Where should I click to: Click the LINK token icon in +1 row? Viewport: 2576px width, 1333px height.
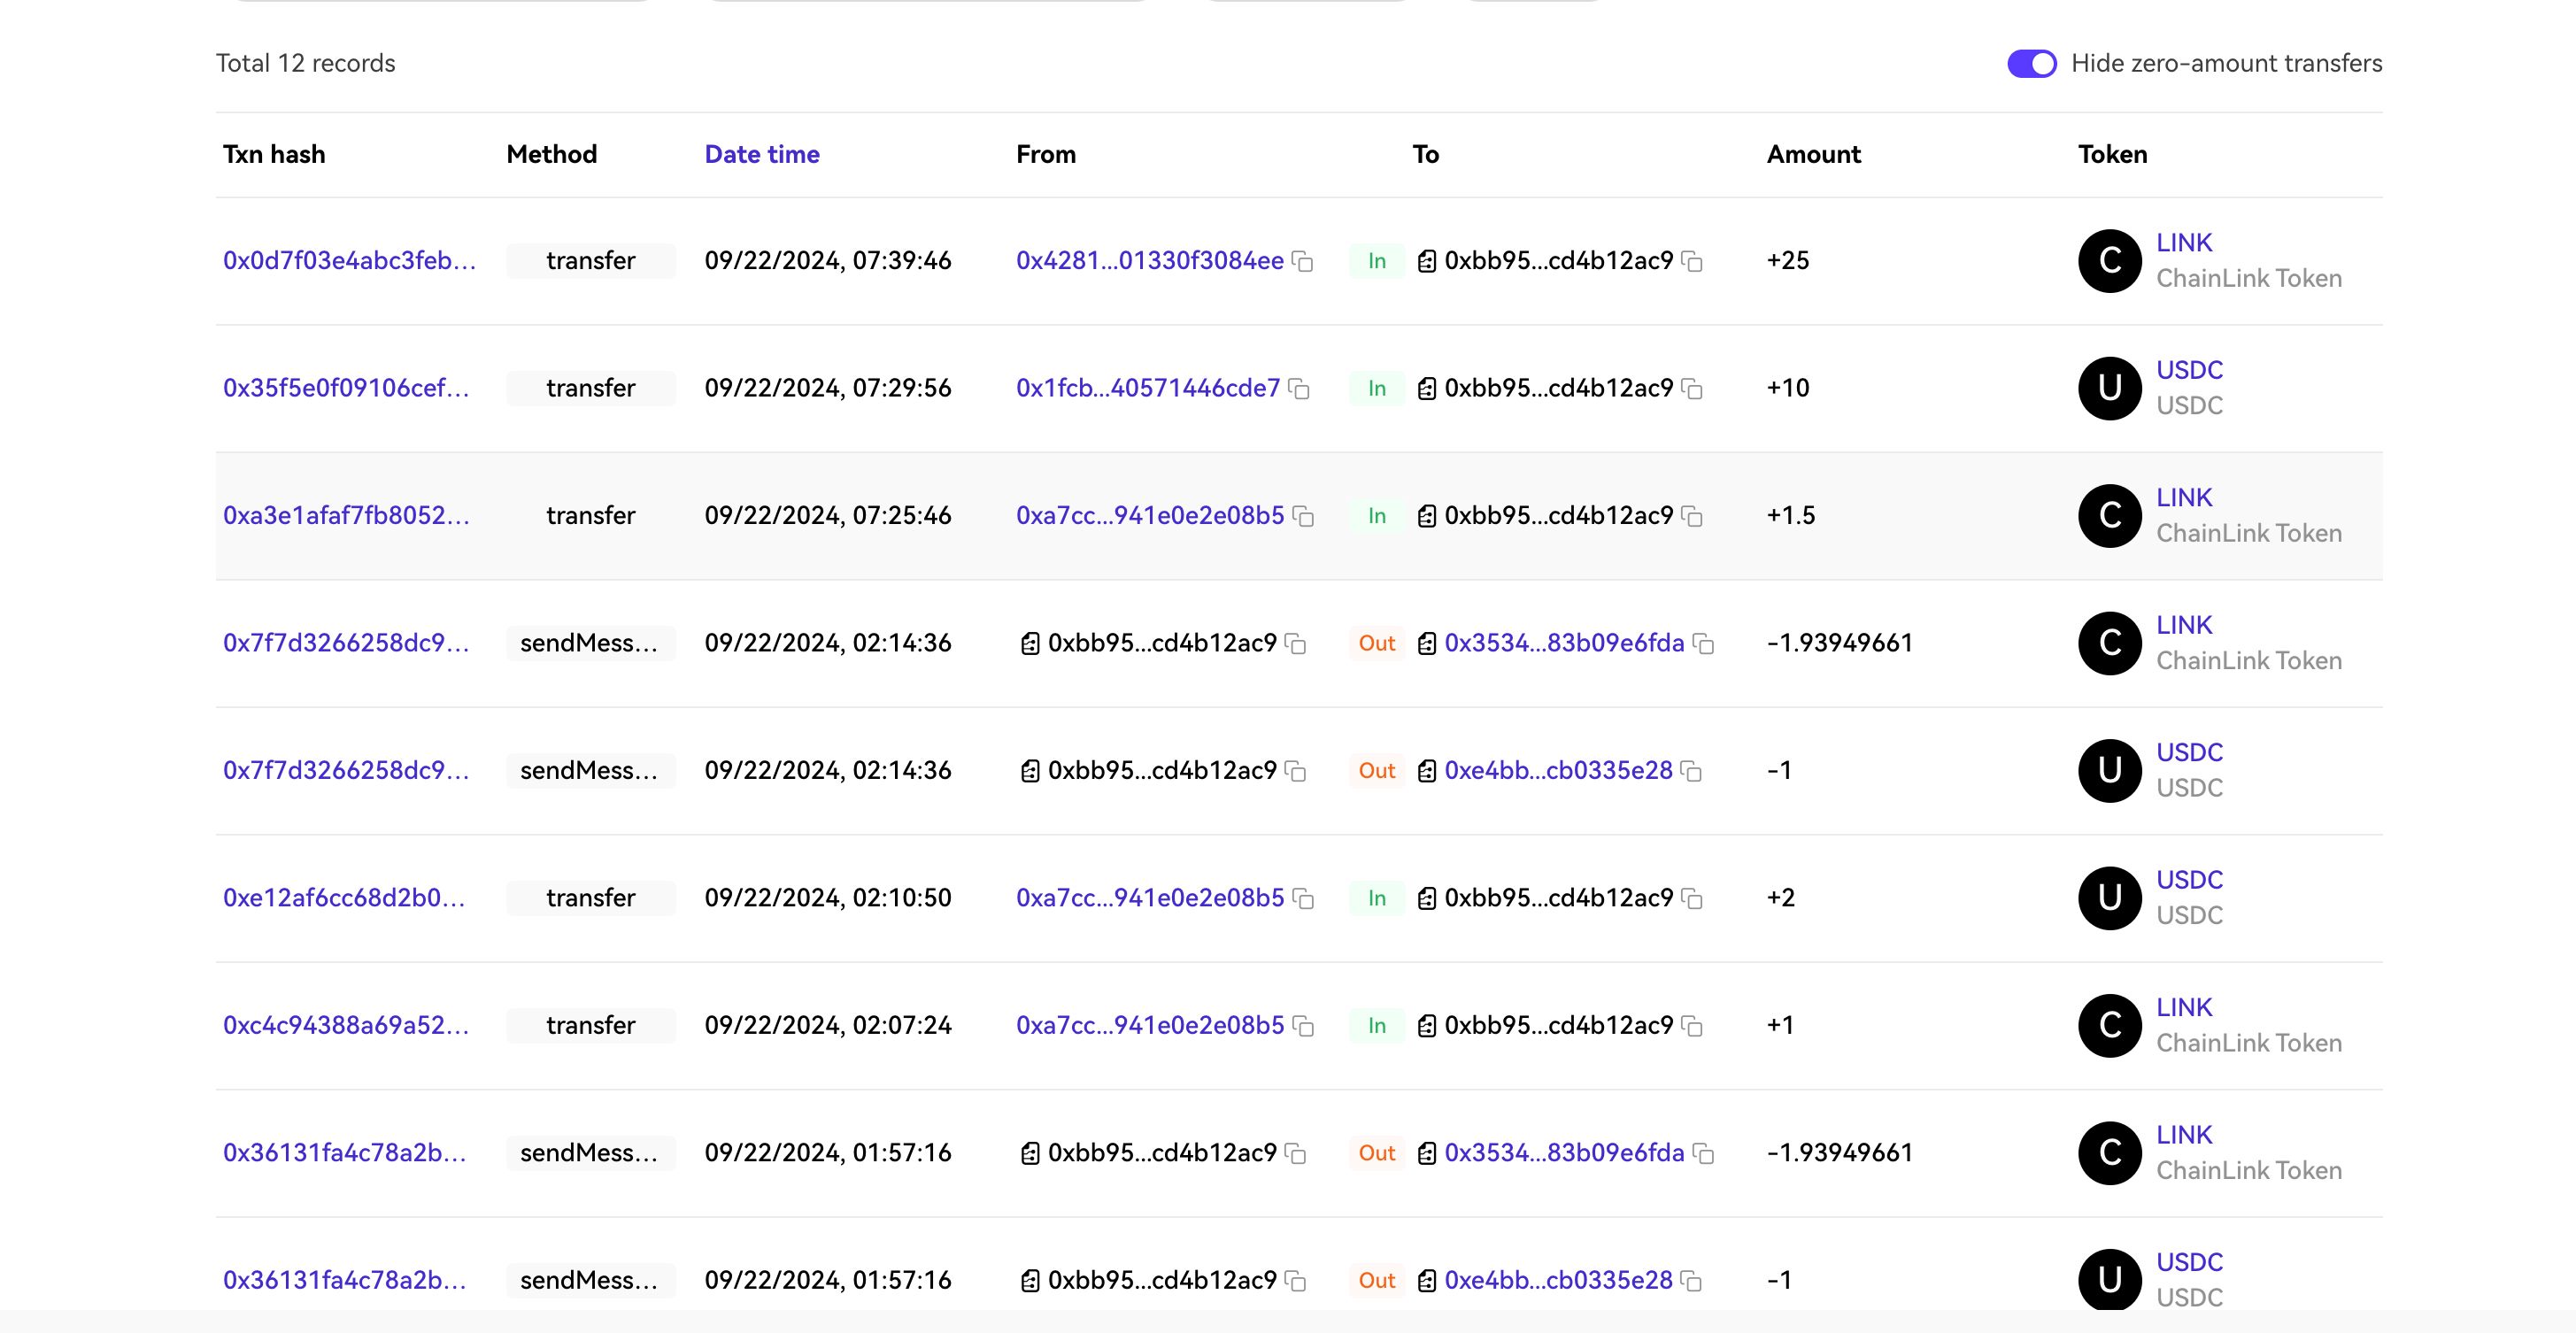point(2110,1025)
